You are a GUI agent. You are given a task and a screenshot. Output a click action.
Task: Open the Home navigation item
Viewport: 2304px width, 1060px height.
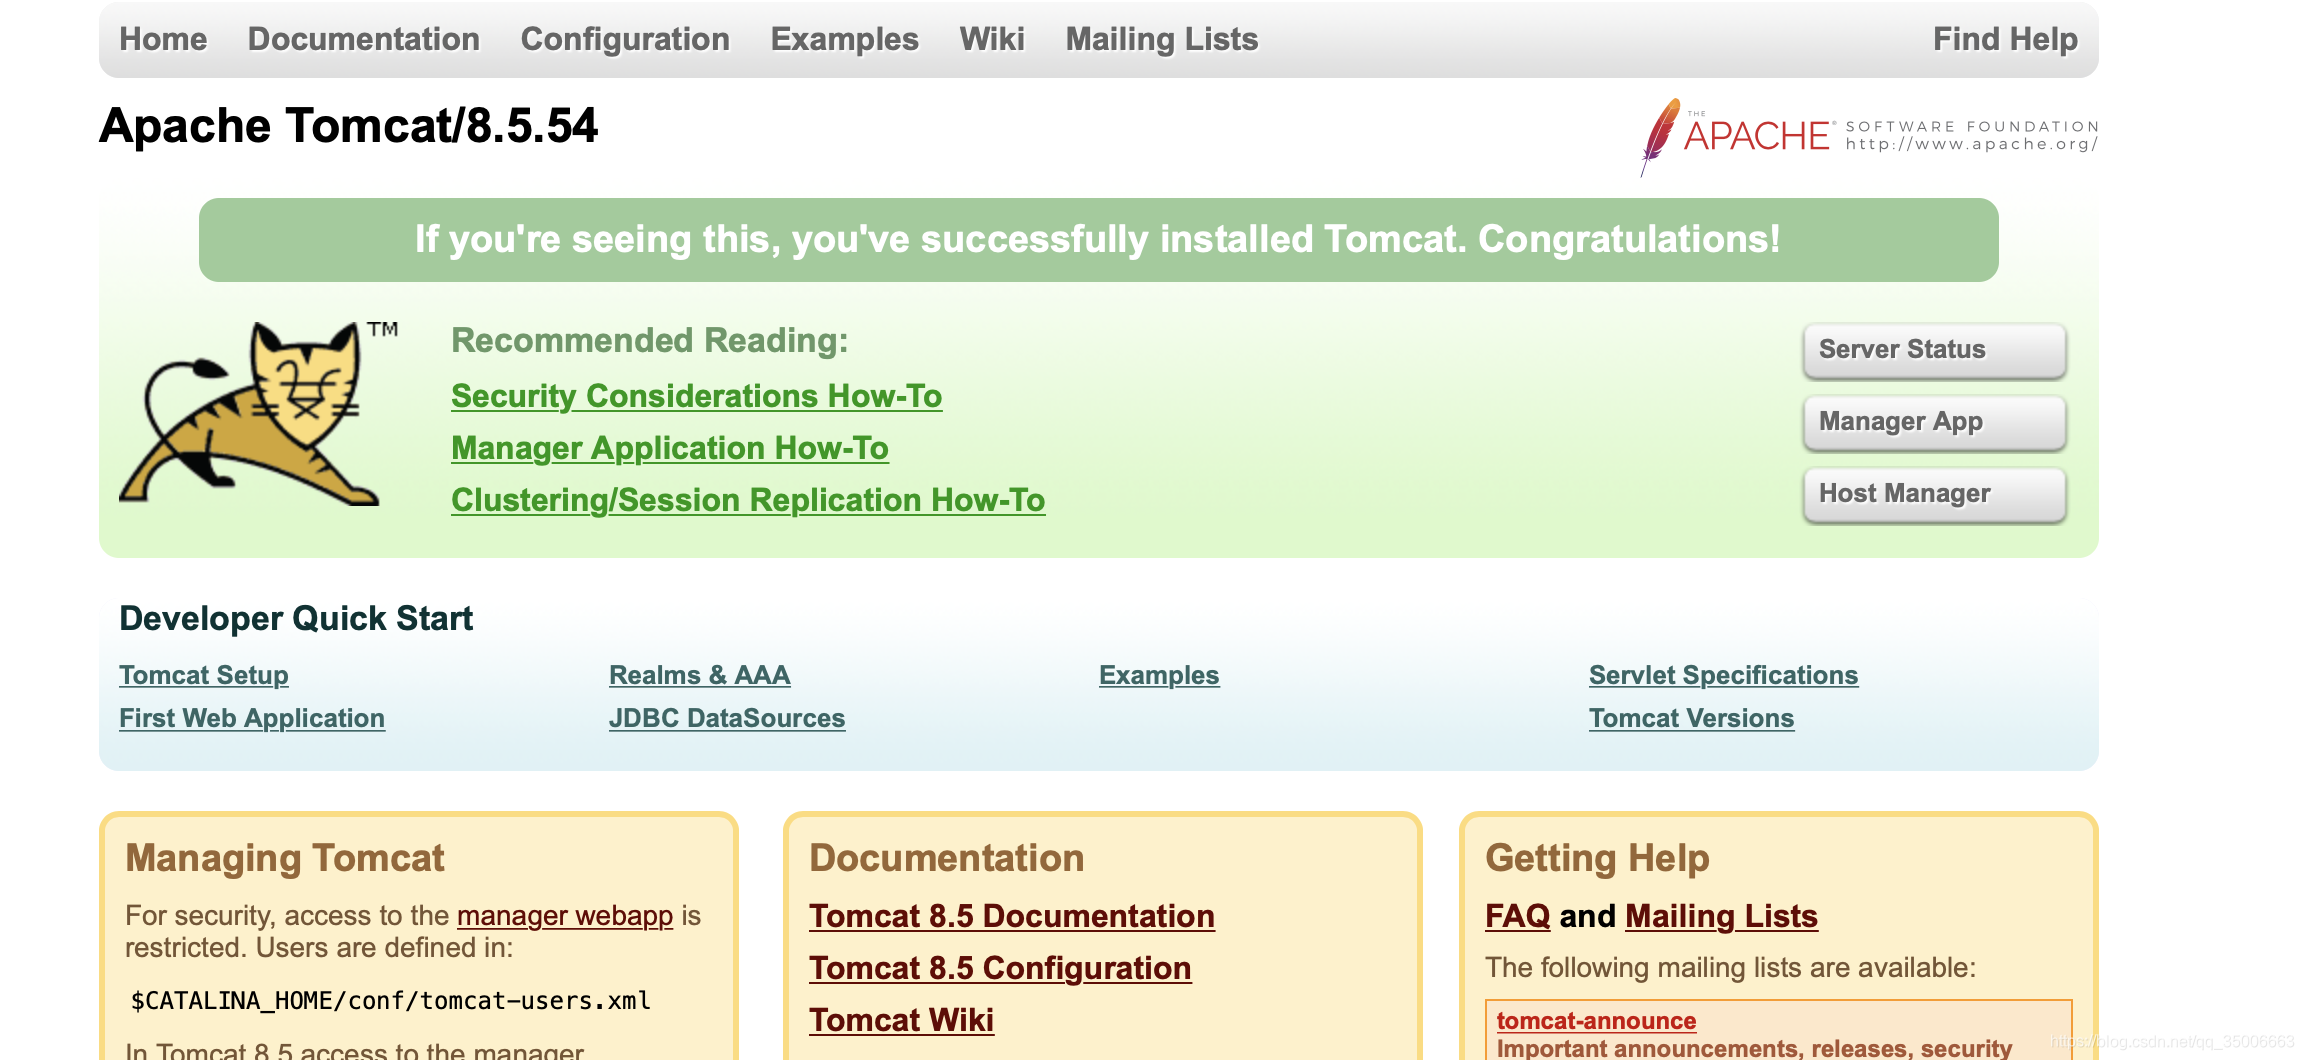click(x=163, y=39)
